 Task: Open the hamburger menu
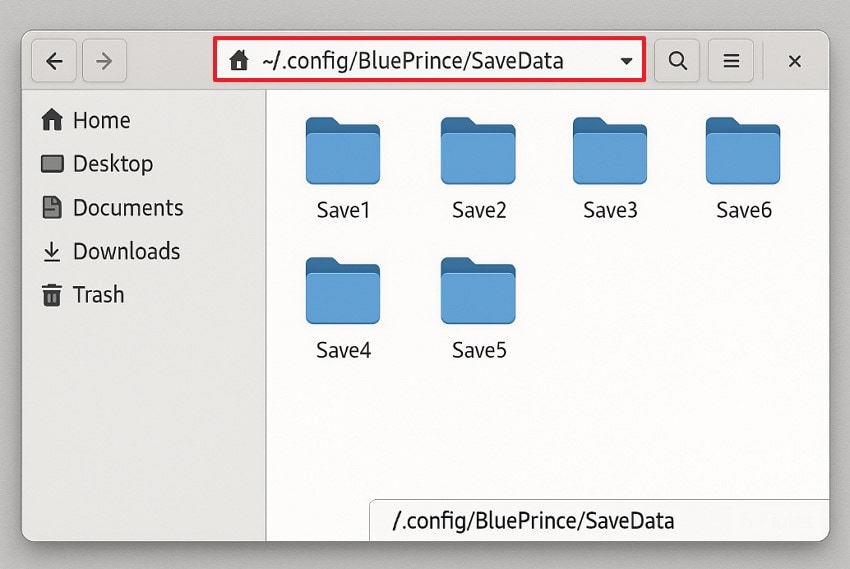[x=731, y=61]
